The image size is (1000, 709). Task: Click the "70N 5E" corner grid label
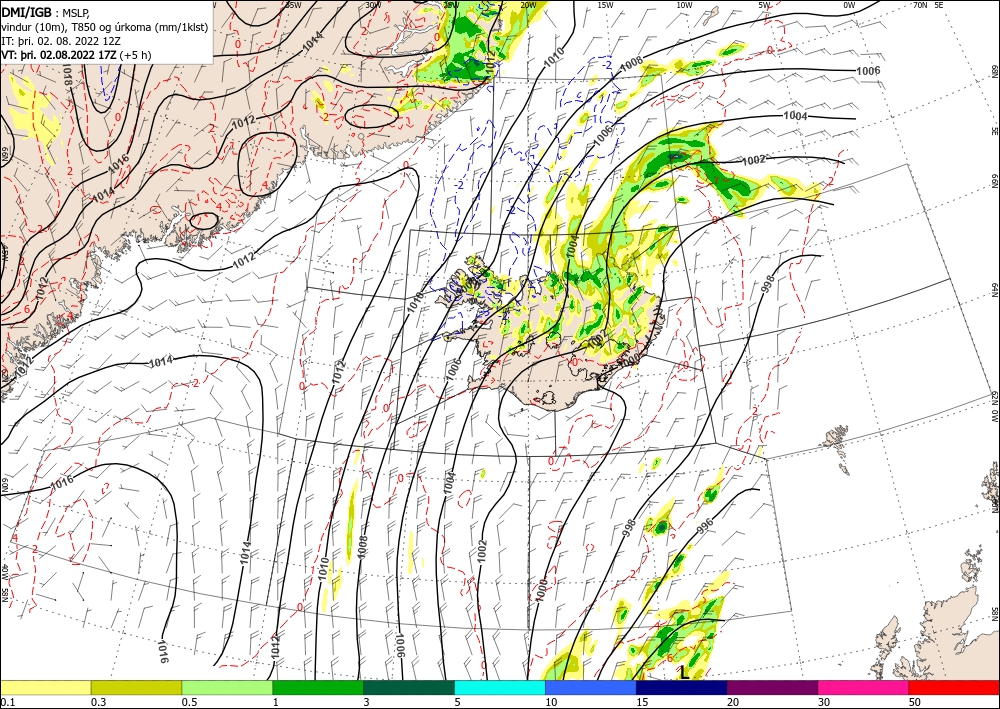[x=928, y=4]
